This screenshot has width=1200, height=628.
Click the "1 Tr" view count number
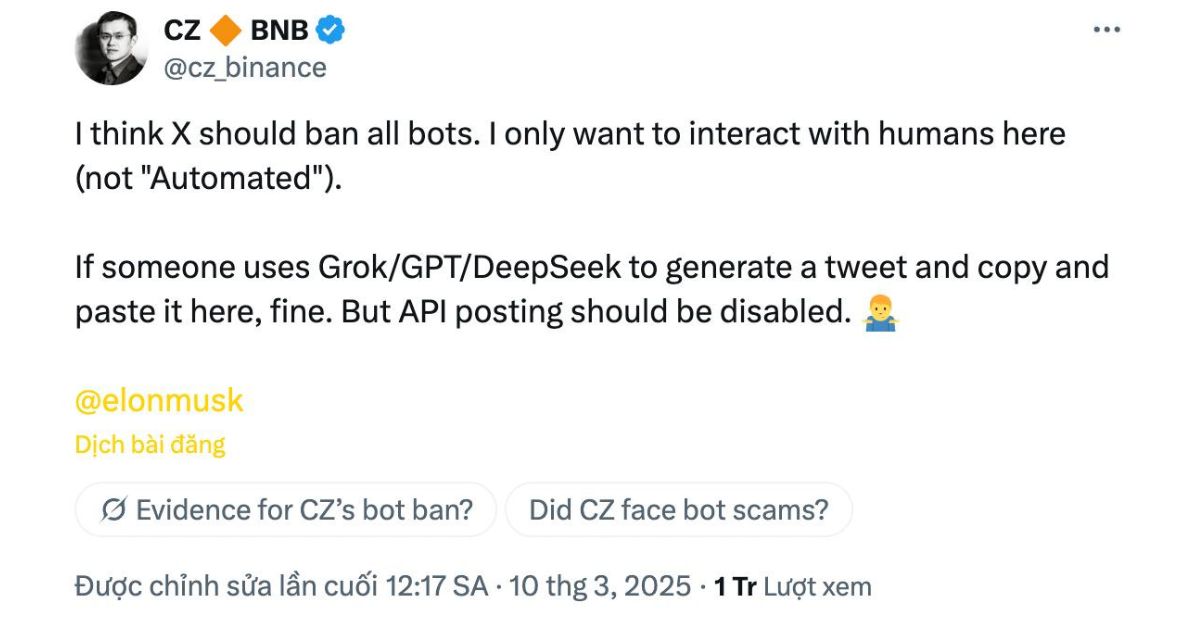(734, 587)
